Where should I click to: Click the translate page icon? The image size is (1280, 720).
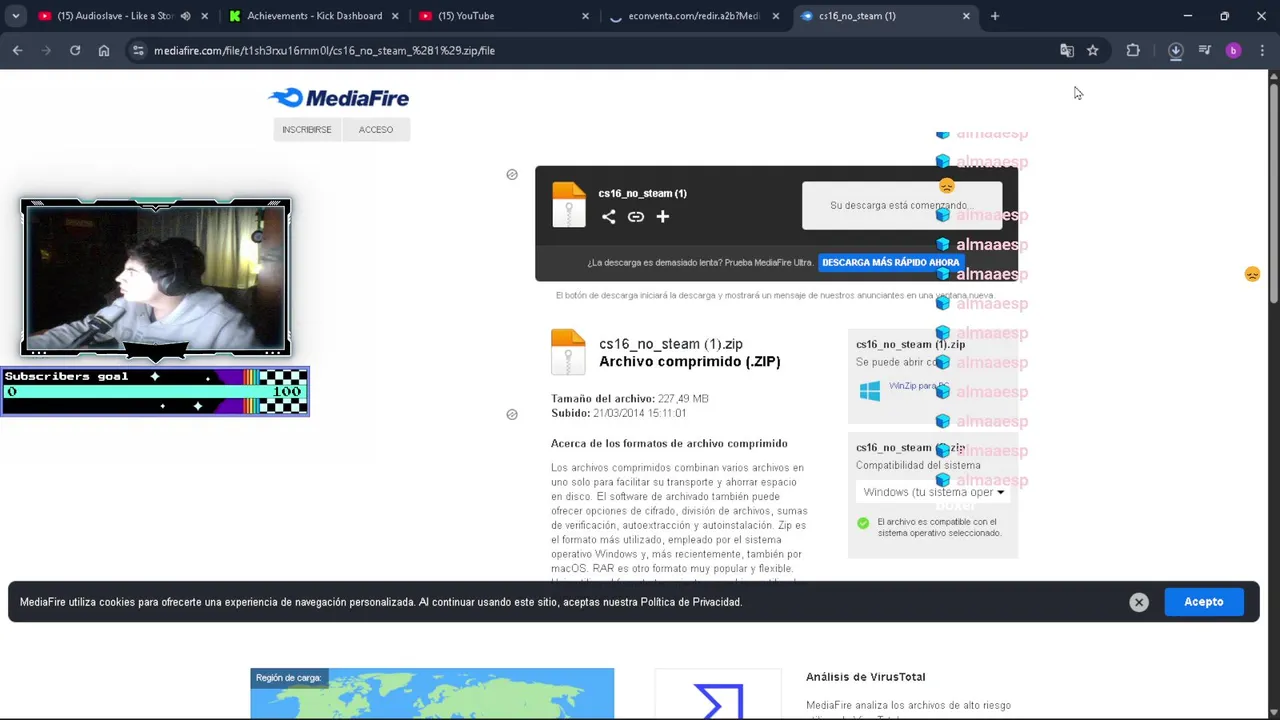coord(1067,50)
